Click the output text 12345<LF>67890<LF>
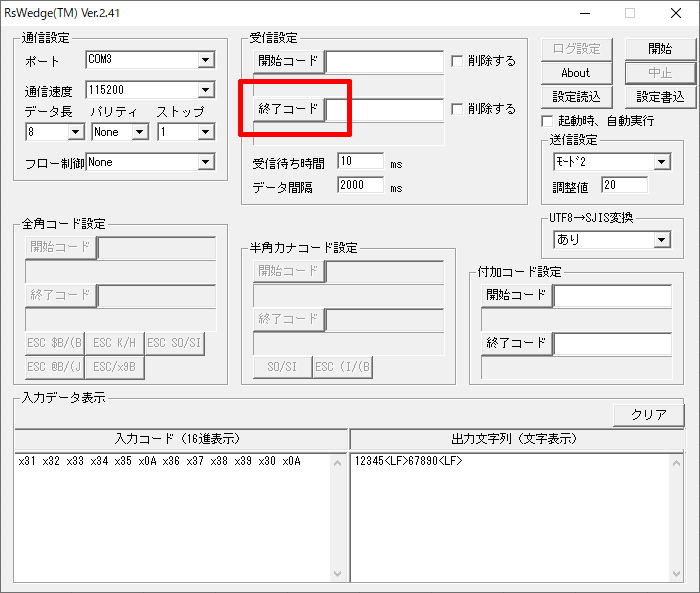 click(x=408, y=461)
